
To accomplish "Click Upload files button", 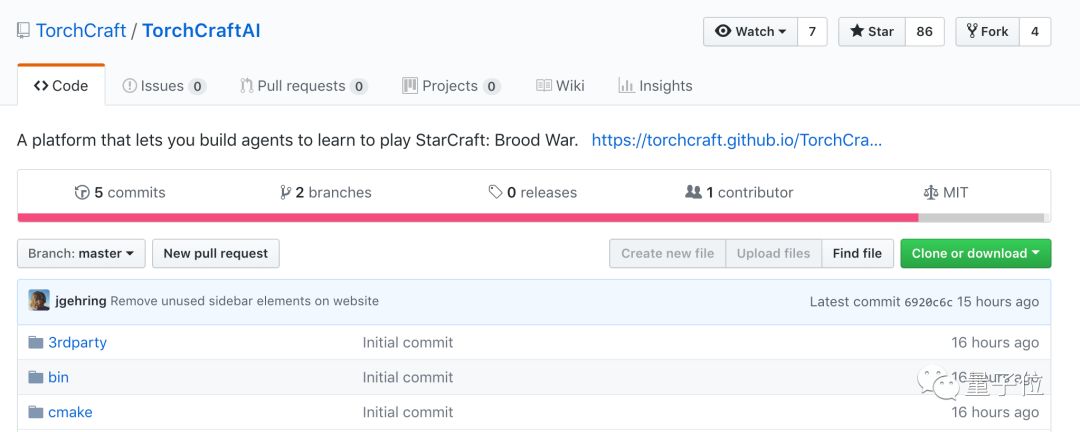I will pos(773,254).
